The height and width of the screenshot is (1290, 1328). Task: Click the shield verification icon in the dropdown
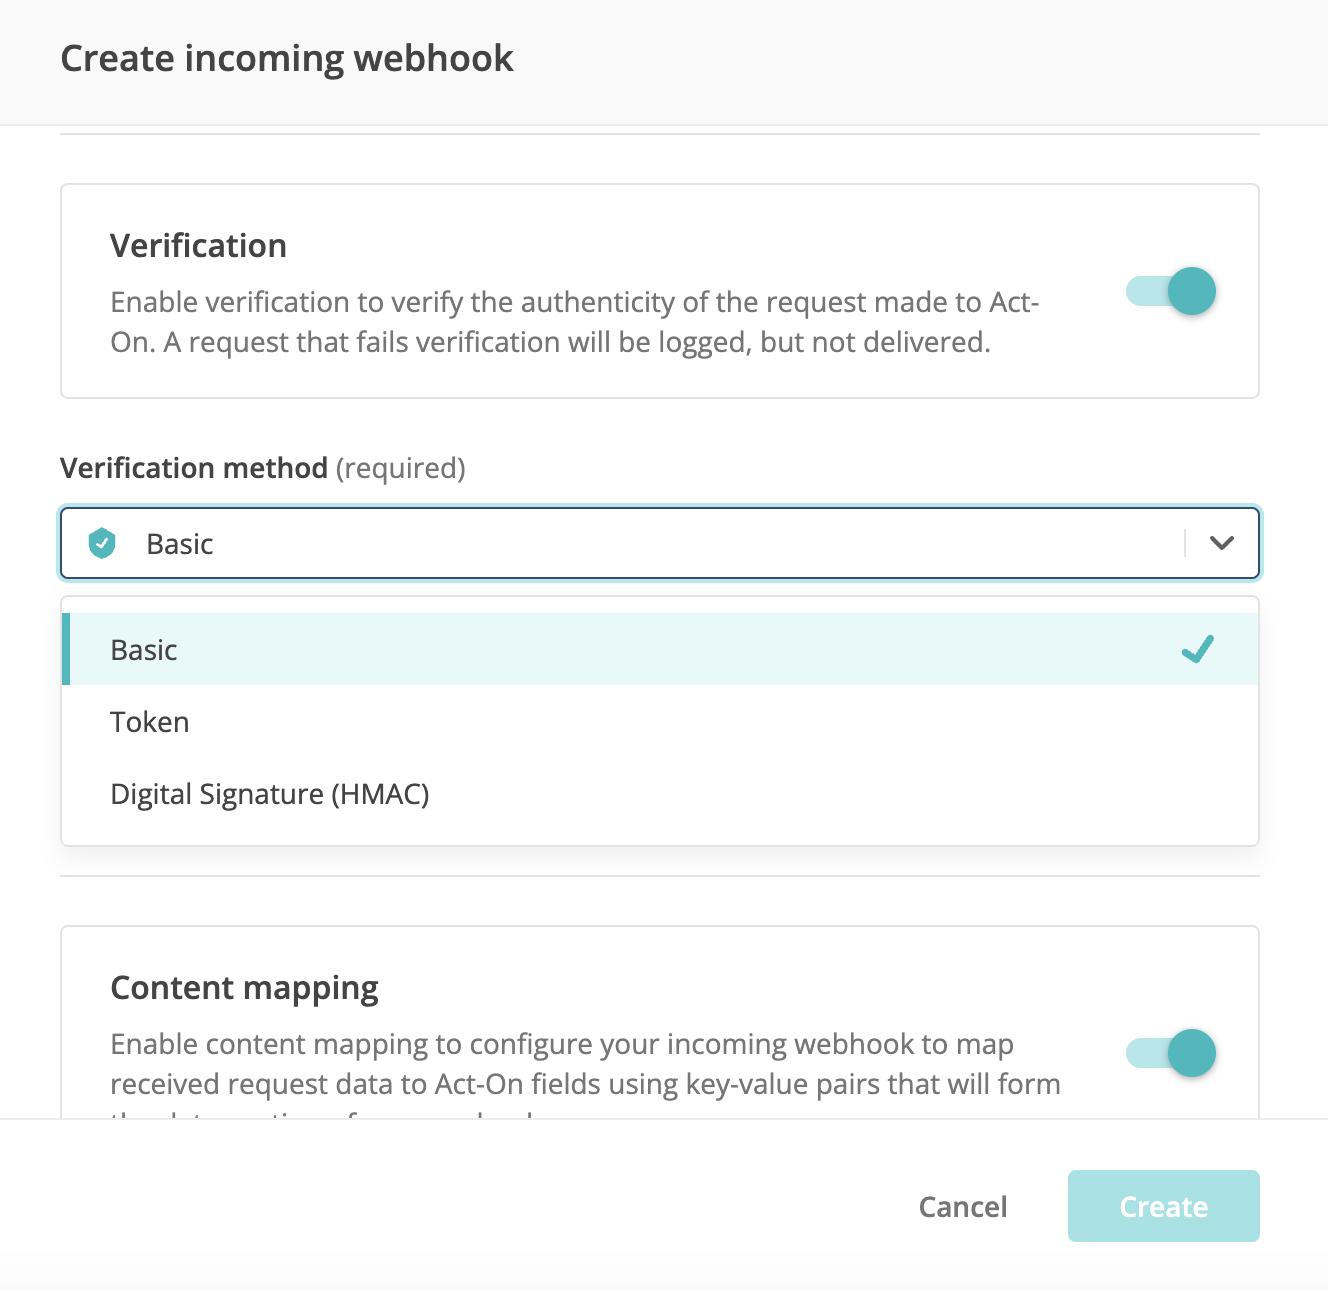tap(101, 543)
